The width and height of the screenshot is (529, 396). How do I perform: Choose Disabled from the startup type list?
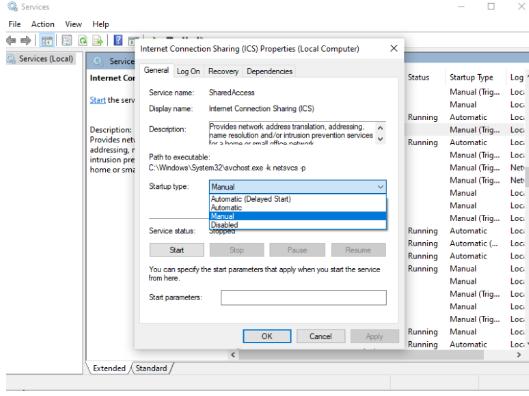point(298,225)
